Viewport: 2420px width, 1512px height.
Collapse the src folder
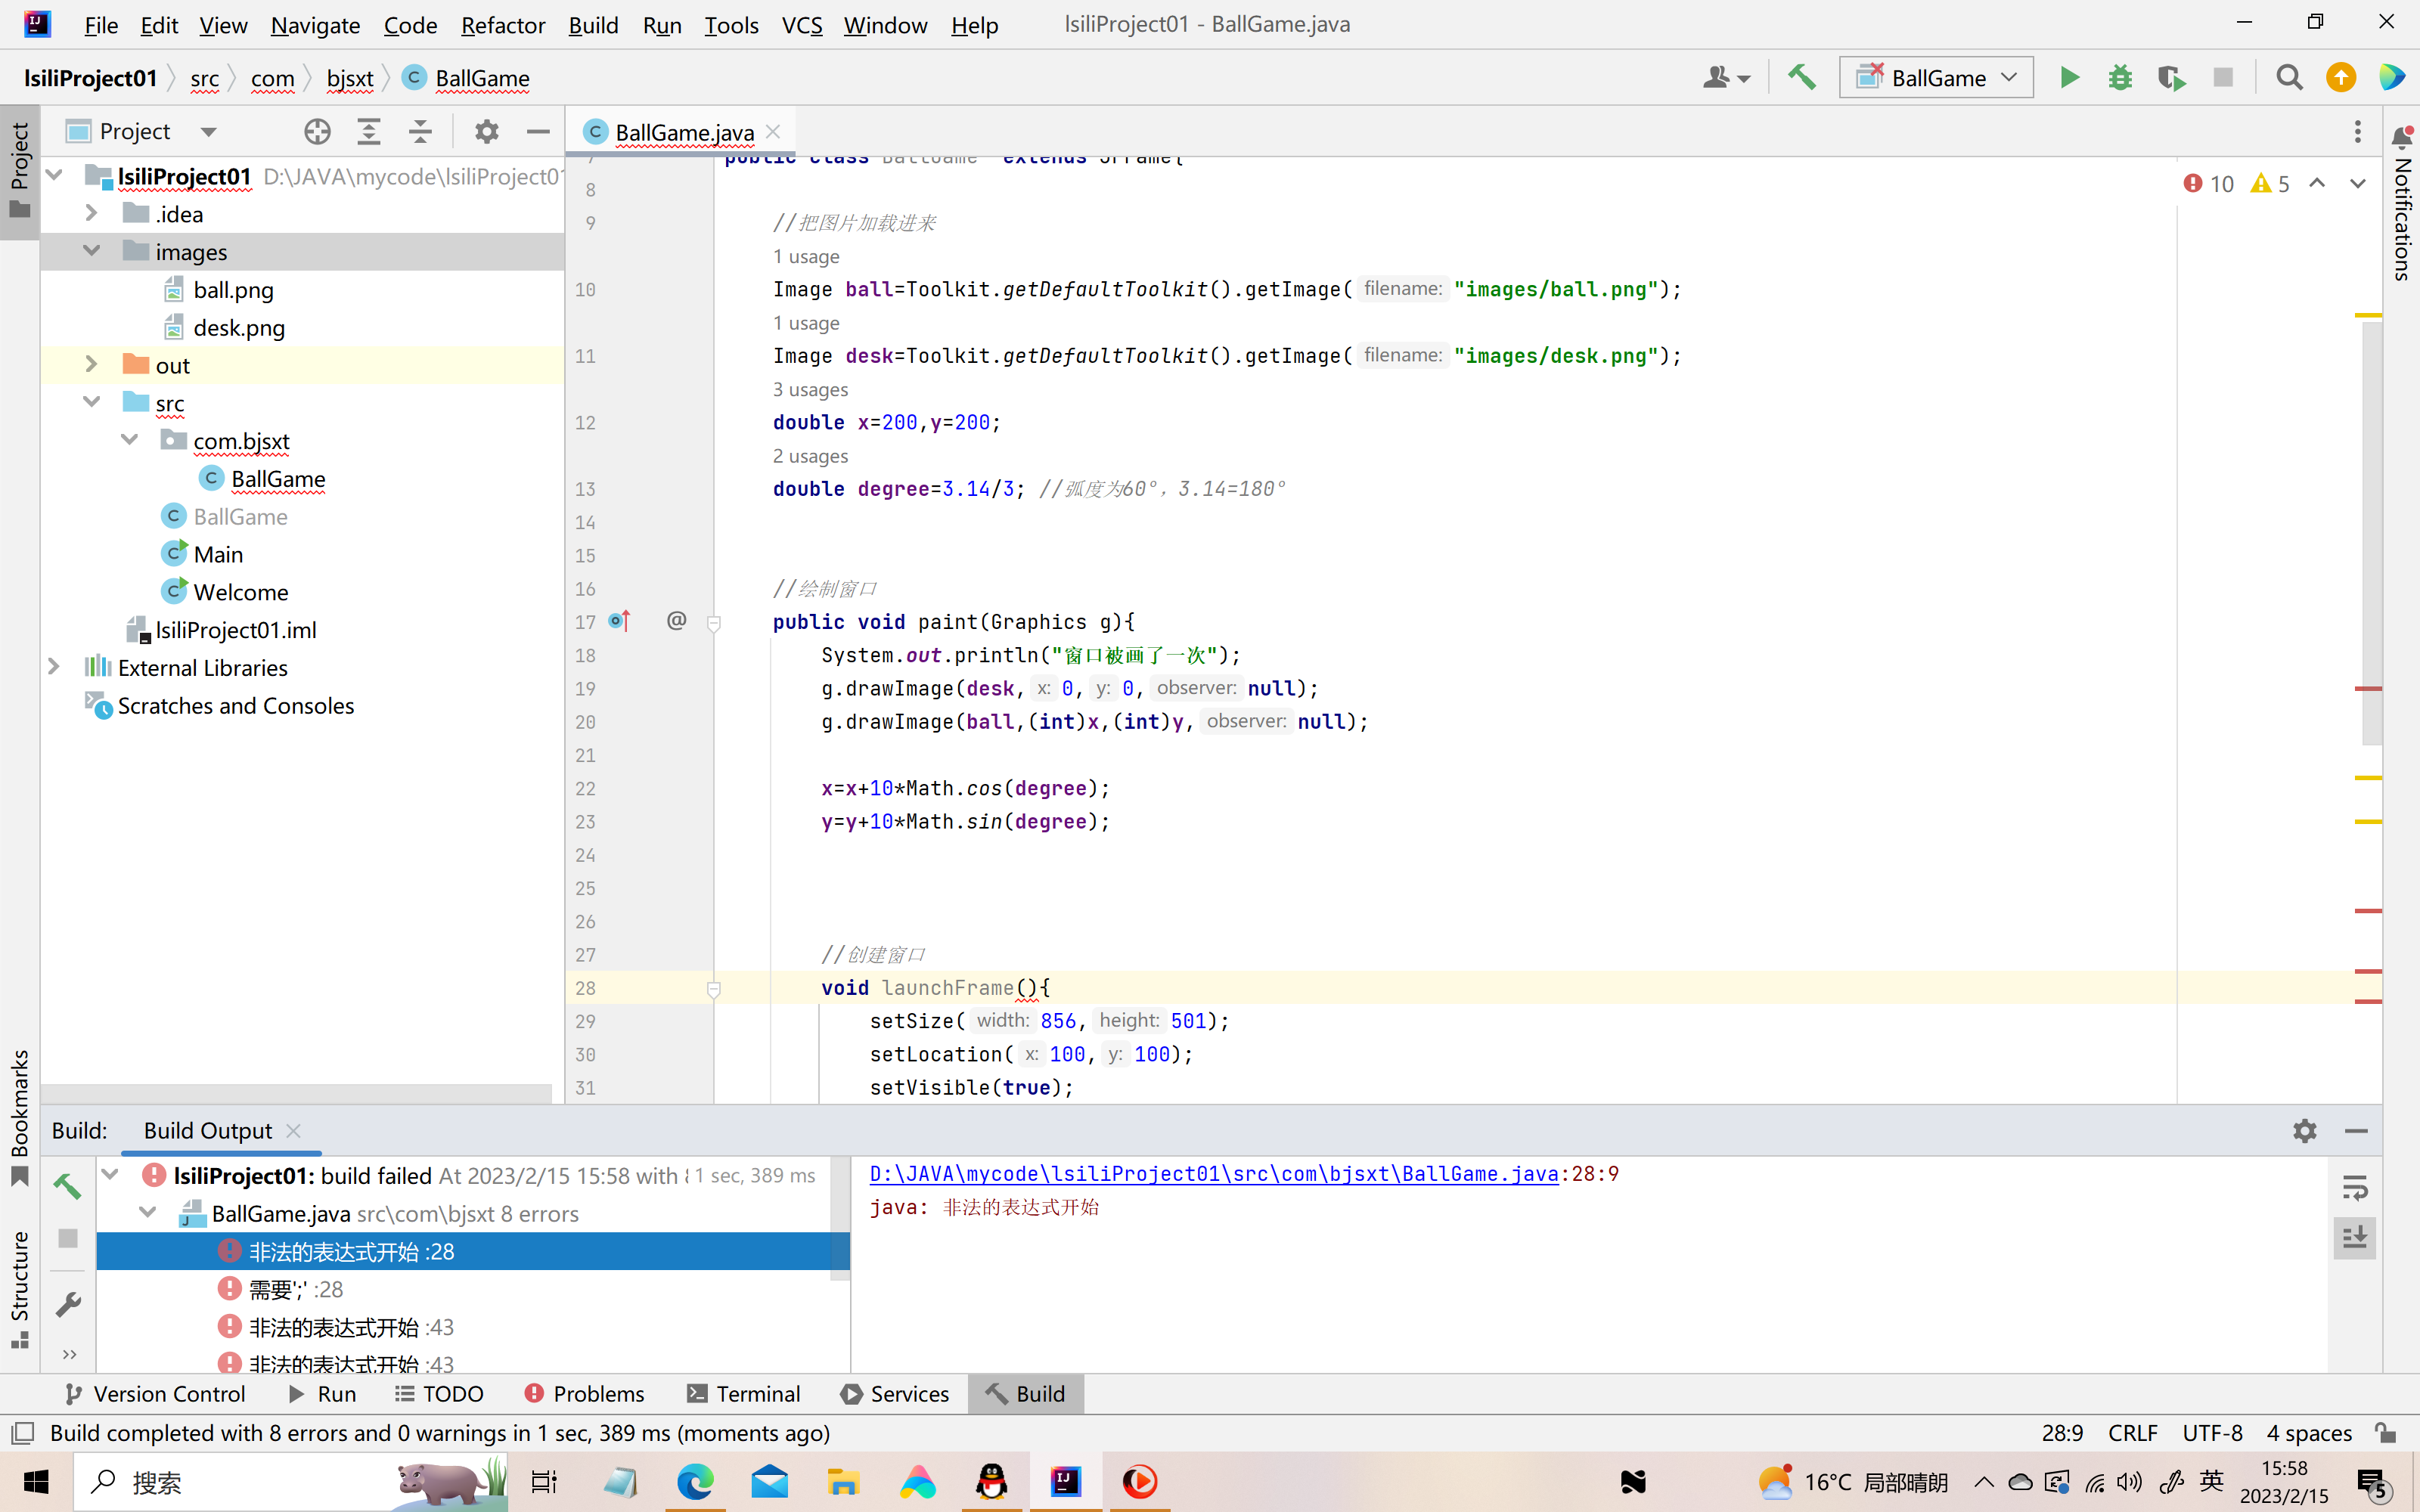[91, 402]
